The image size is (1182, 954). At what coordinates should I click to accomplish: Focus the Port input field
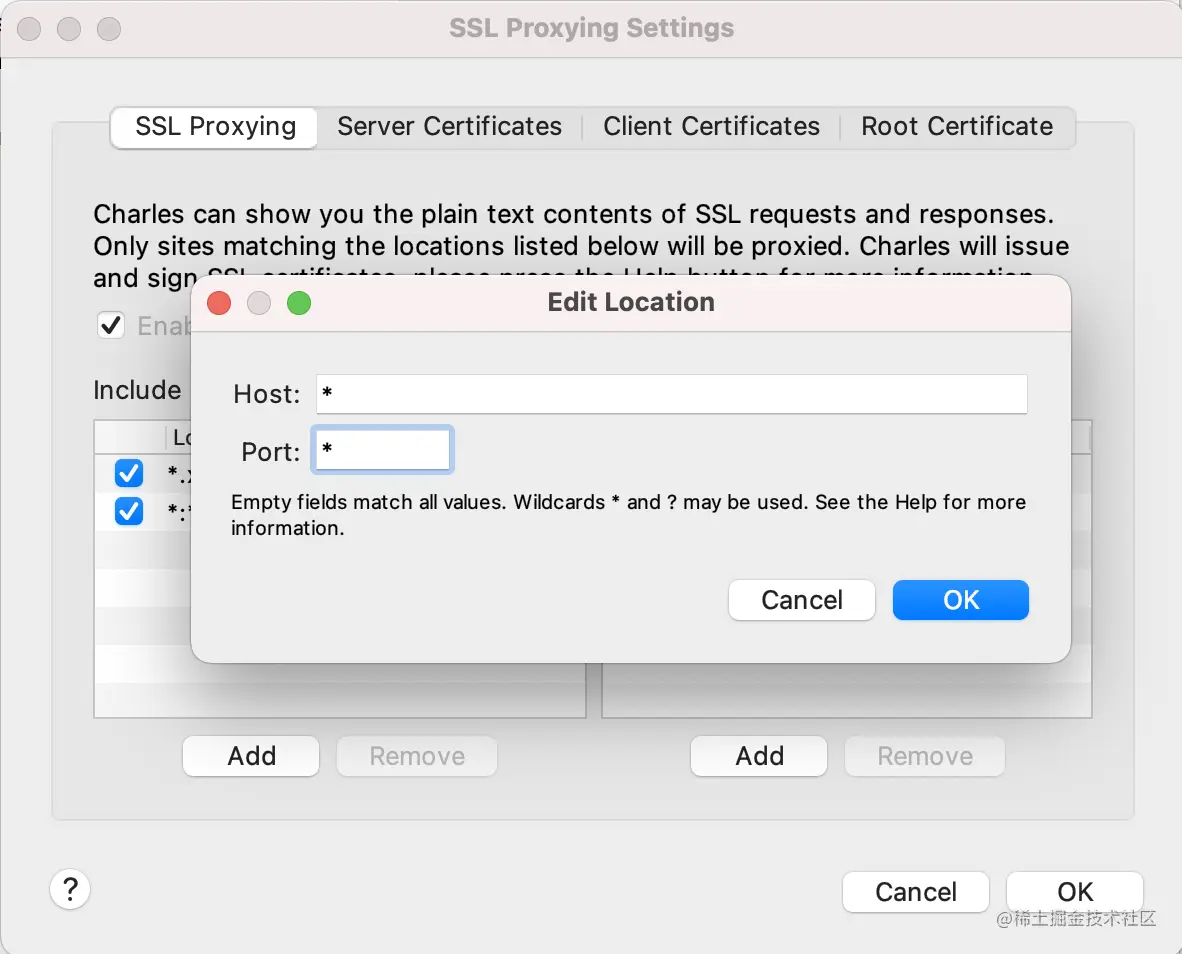coord(382,451)
